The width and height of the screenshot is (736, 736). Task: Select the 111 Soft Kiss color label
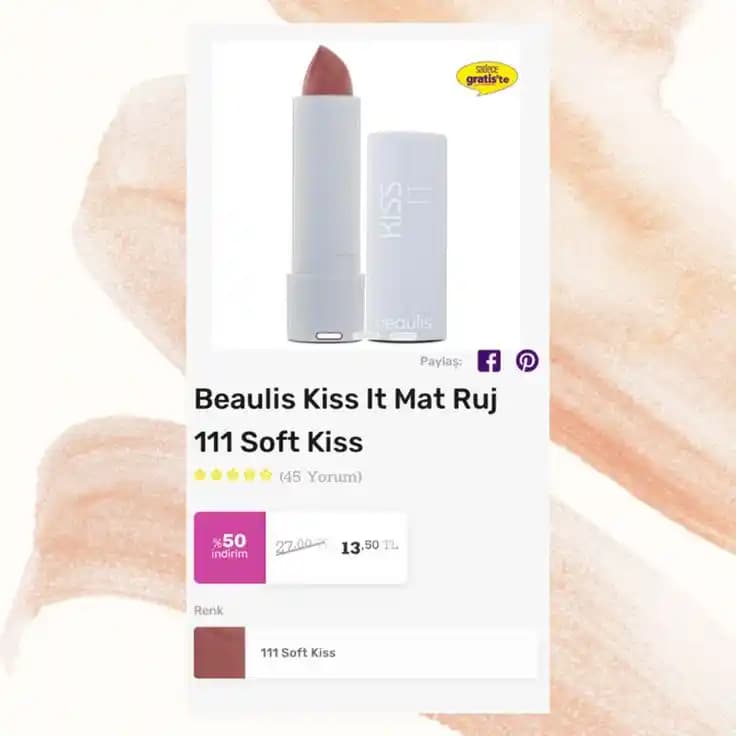click(x=298, y=652)
